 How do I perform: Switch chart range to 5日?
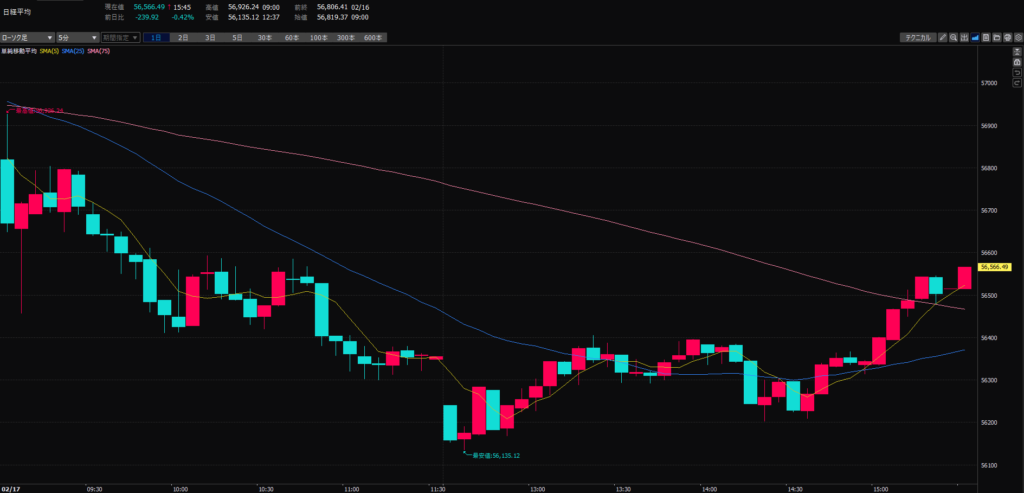coord(237,37)
